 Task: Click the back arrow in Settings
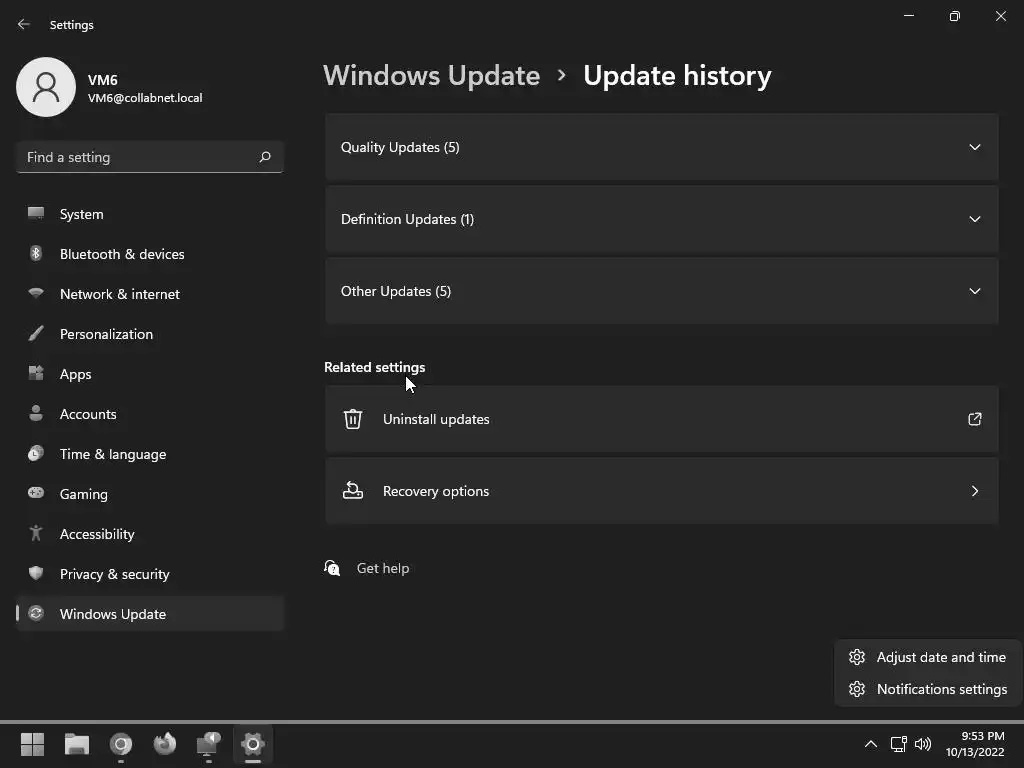[x=24, y=24]
